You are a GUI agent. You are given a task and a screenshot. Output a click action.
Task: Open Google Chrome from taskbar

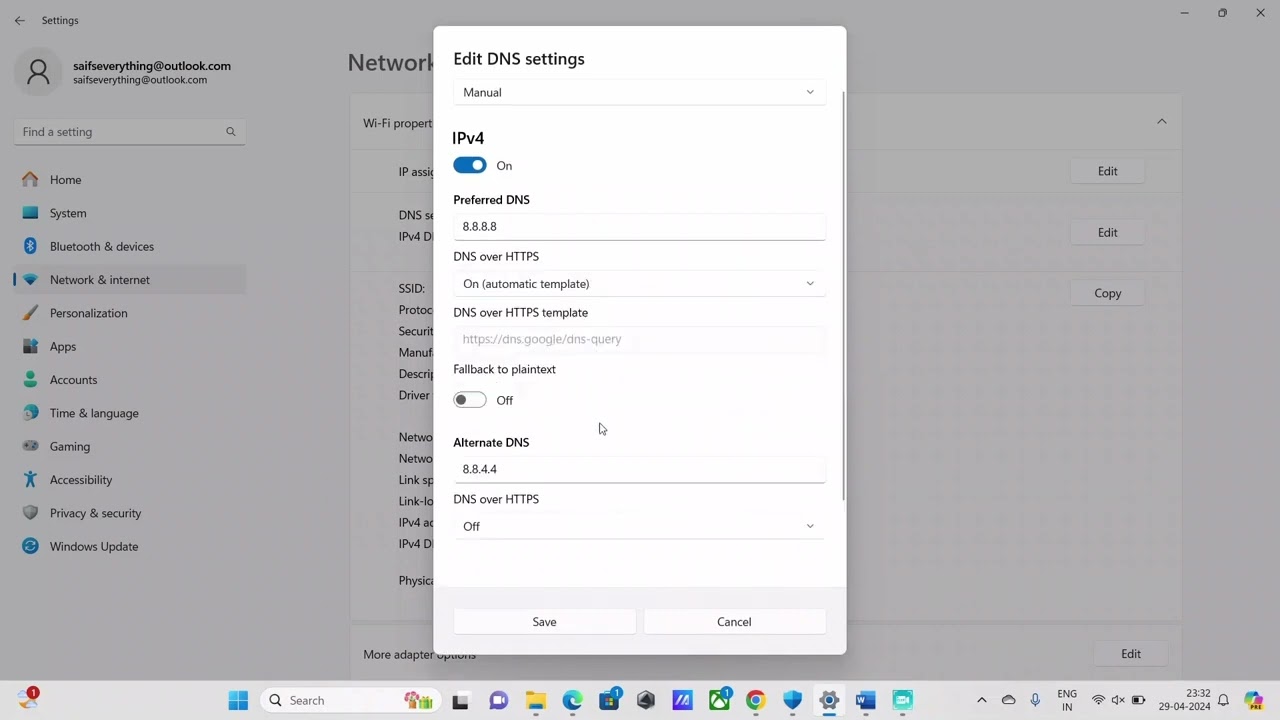(x=755, y=700)
